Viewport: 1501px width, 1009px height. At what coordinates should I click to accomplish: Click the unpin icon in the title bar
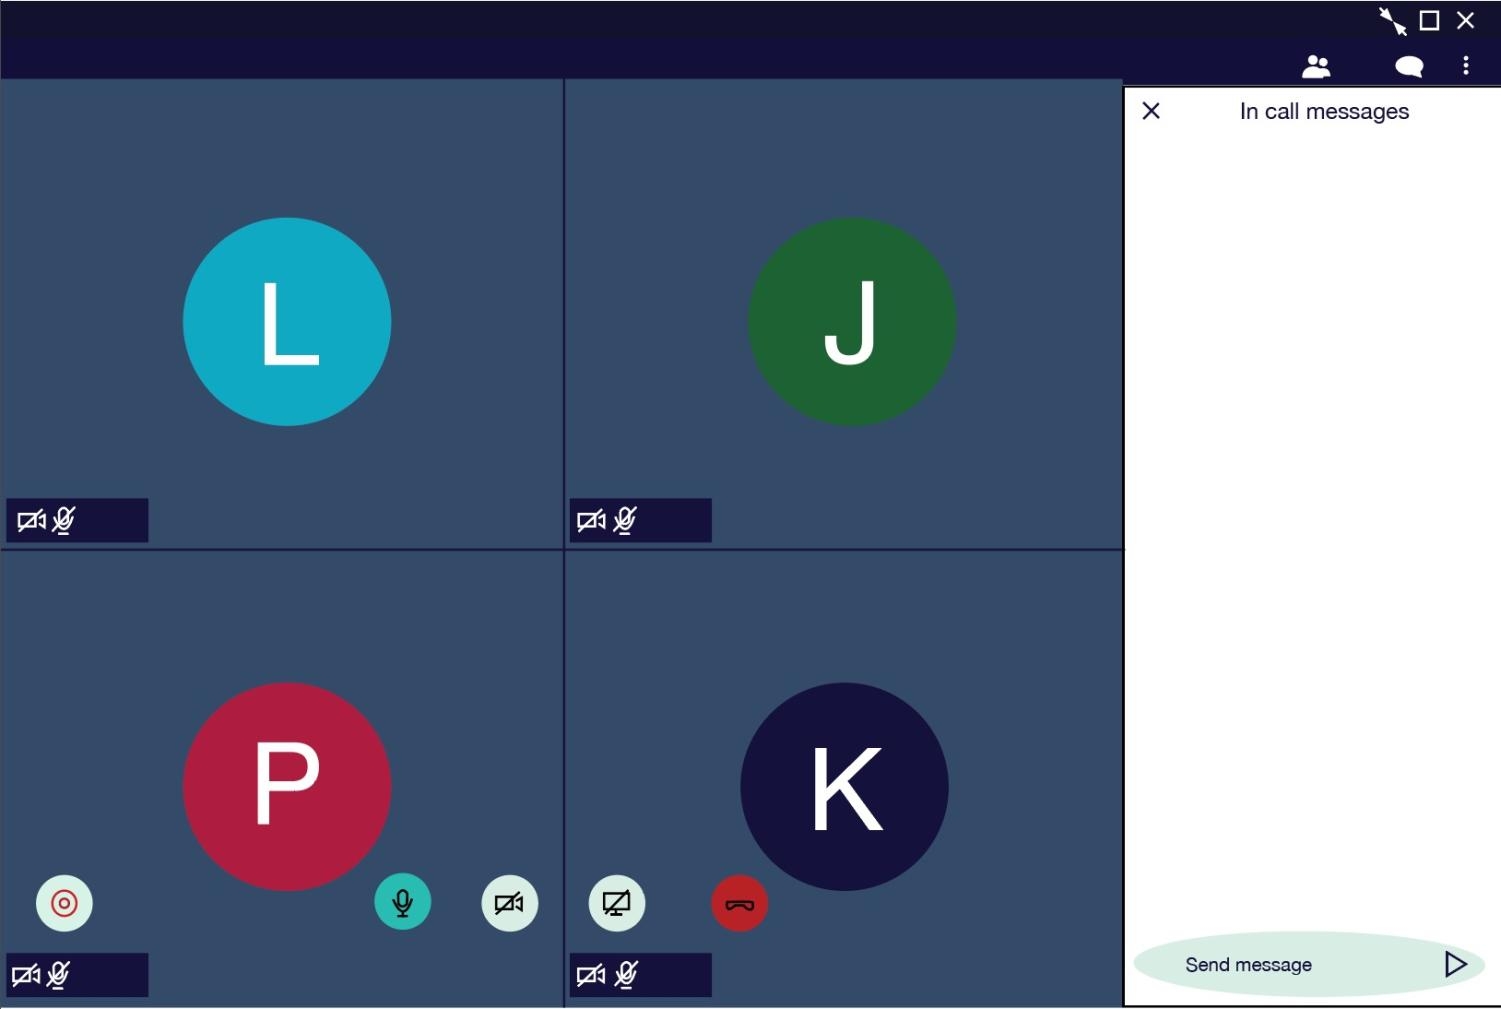click(x=1391, y=21)
